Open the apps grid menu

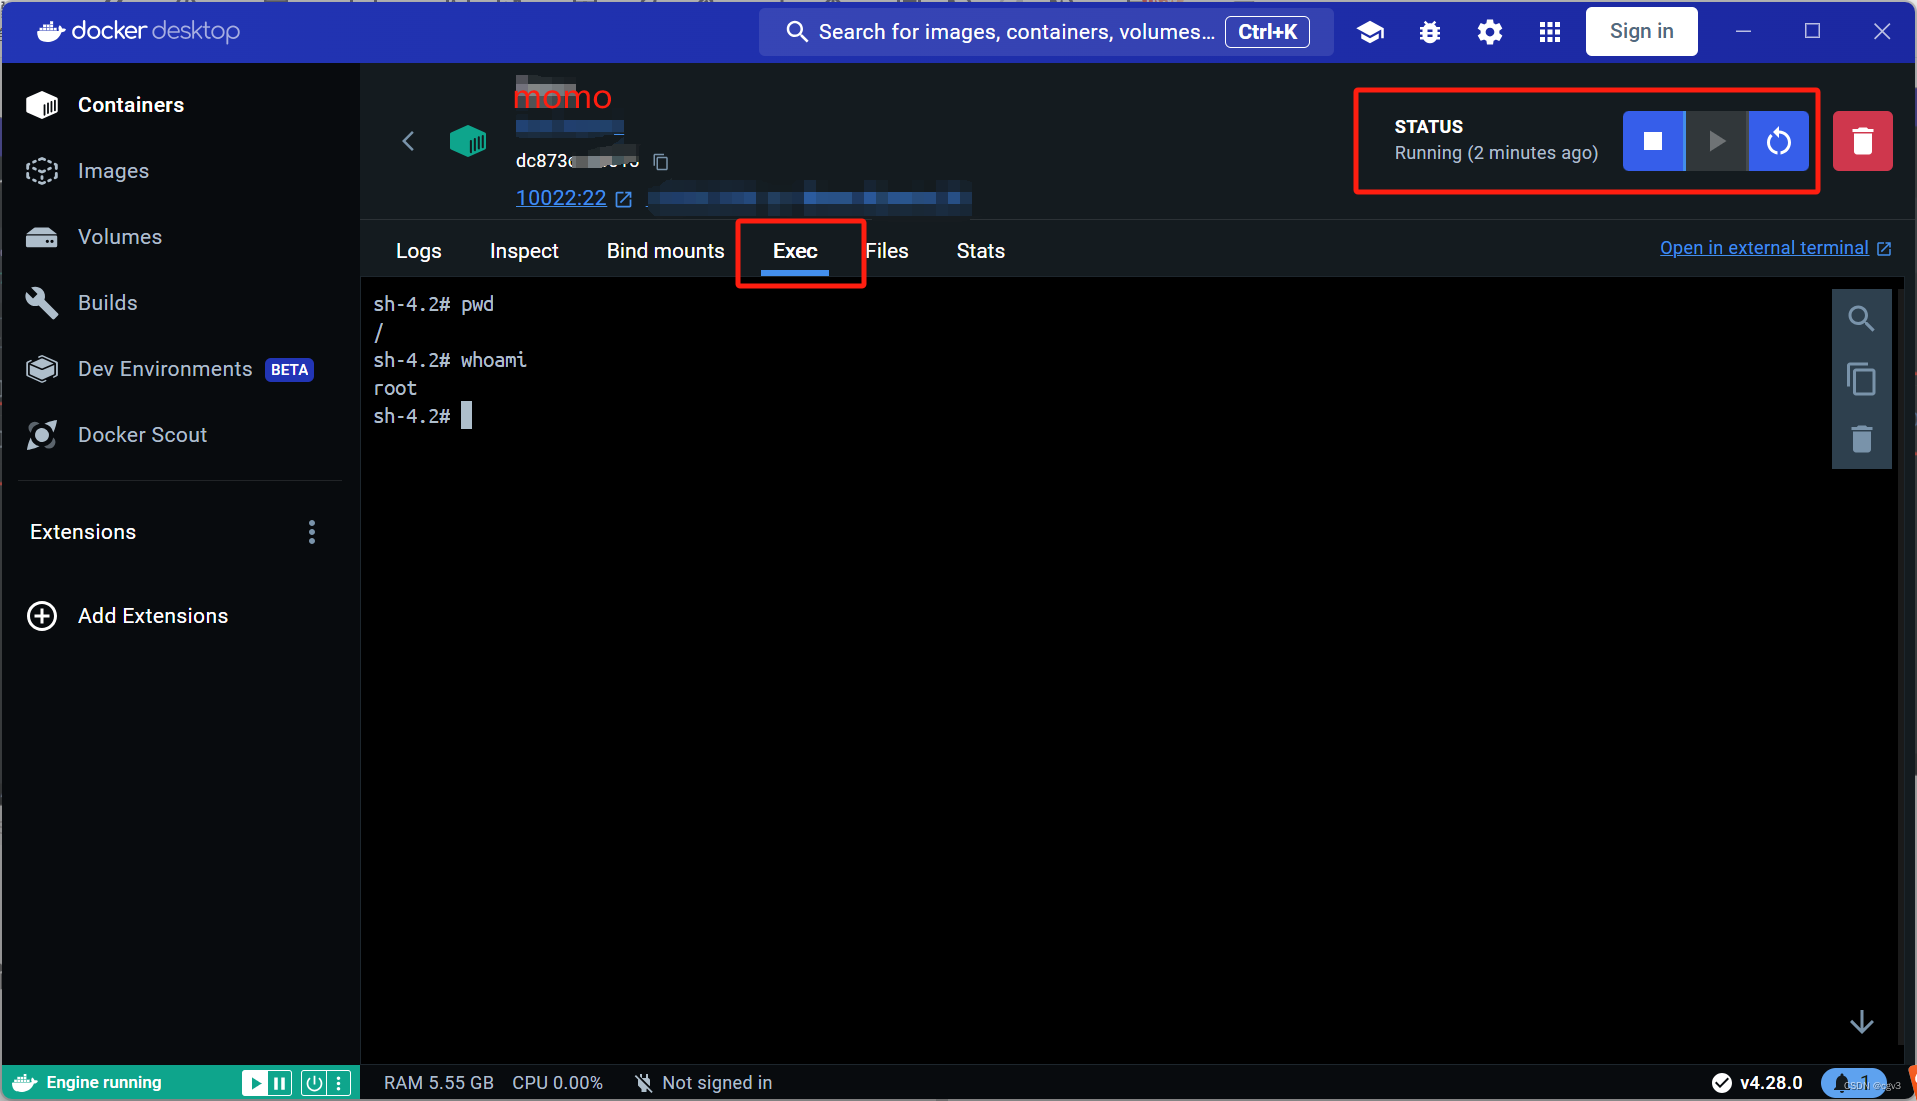(1550, 32)
